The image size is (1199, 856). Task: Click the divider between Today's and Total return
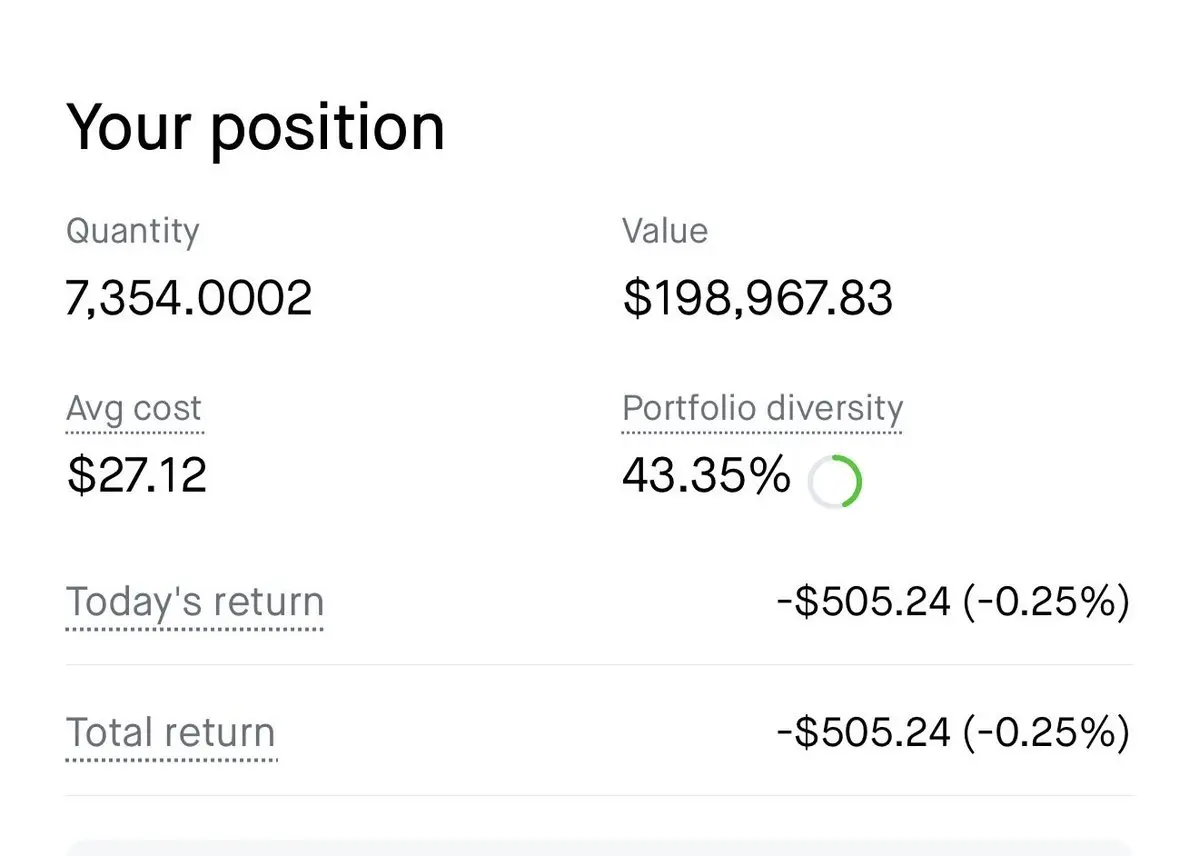coord(599,665)
